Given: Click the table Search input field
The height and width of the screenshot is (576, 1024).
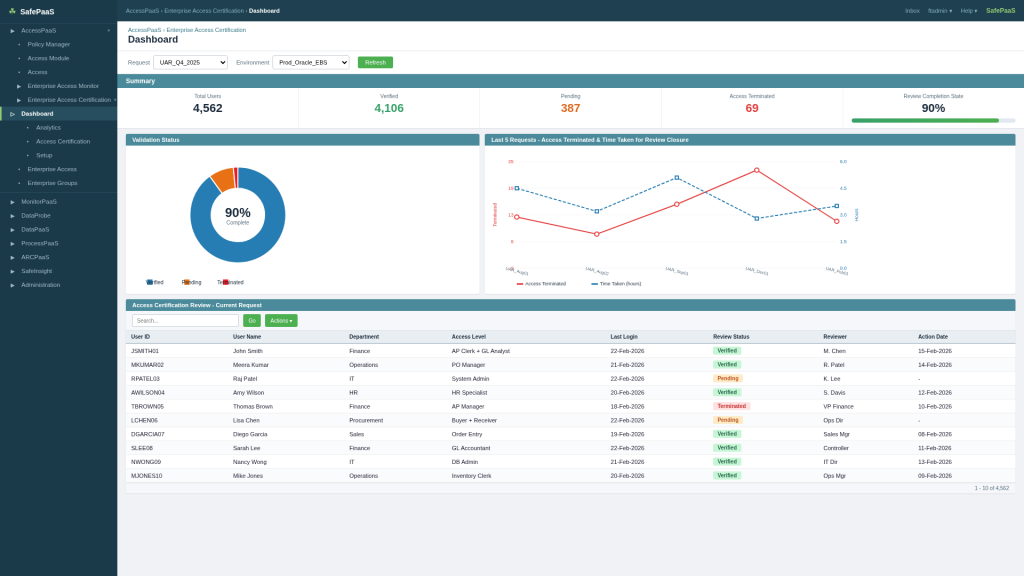Looking at the screenshot, I should 185,321.
